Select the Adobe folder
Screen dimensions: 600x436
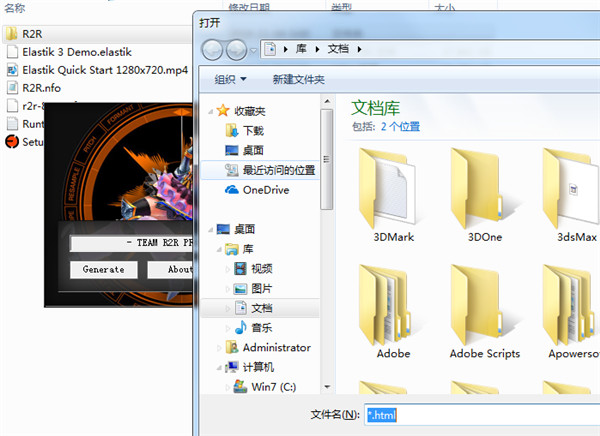point(393,312)
